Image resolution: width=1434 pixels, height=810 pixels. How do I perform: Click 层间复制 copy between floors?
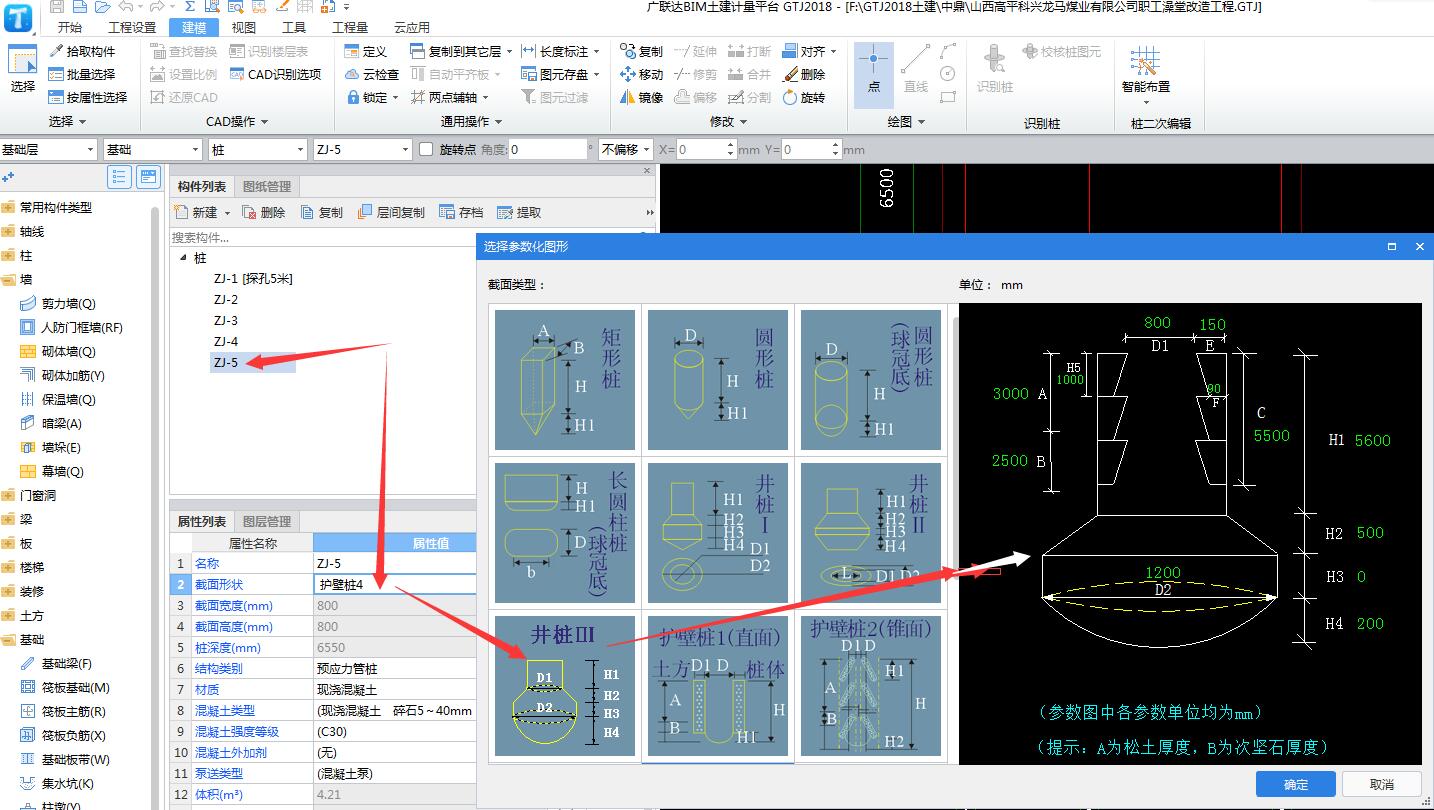click(390, 212)
